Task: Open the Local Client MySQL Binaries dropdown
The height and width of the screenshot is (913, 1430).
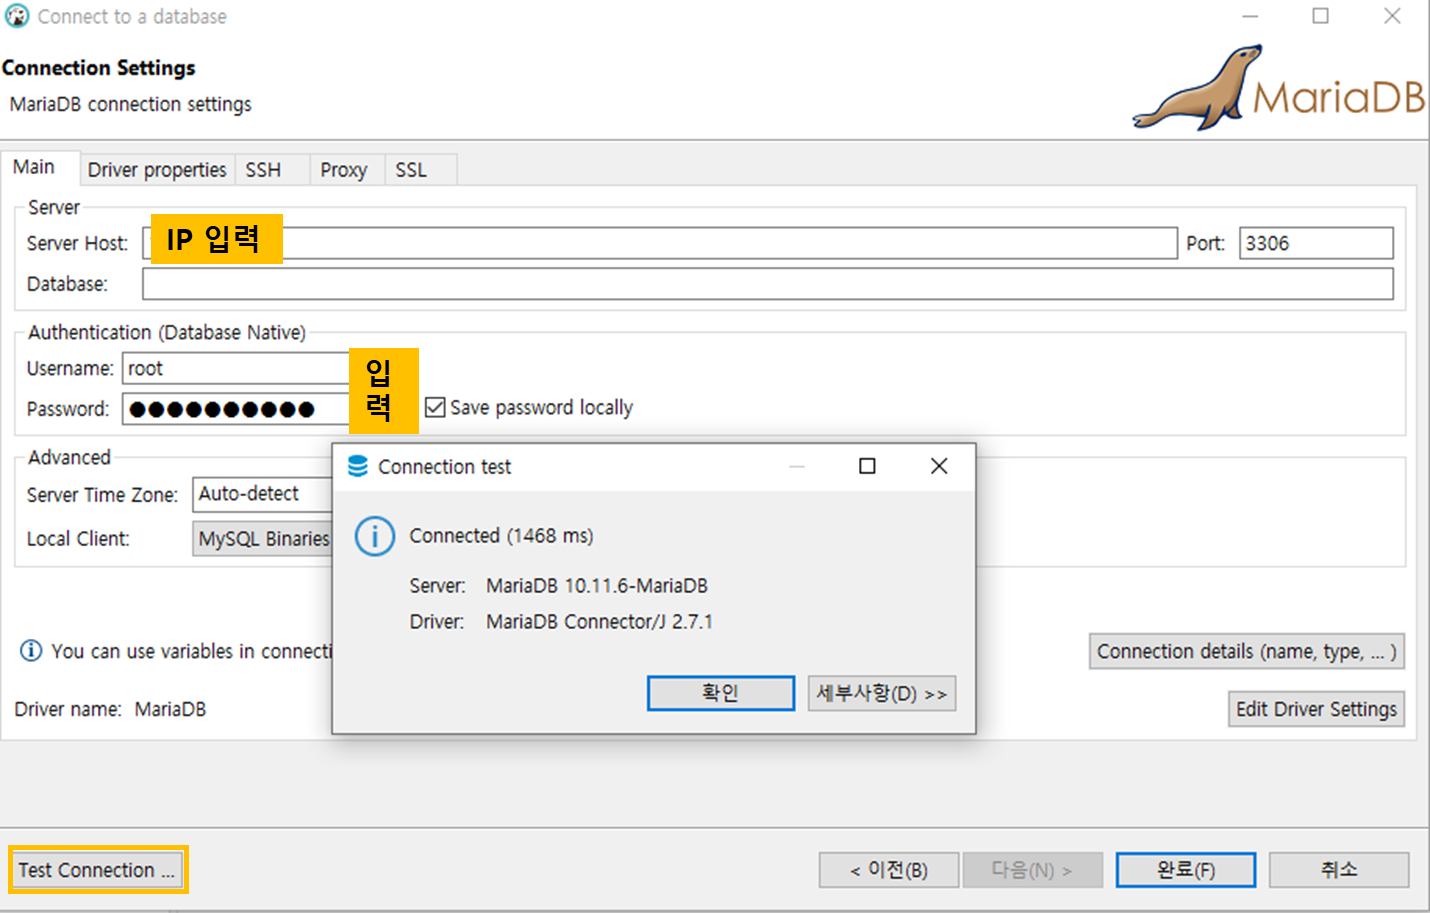Action: point(262,539)
